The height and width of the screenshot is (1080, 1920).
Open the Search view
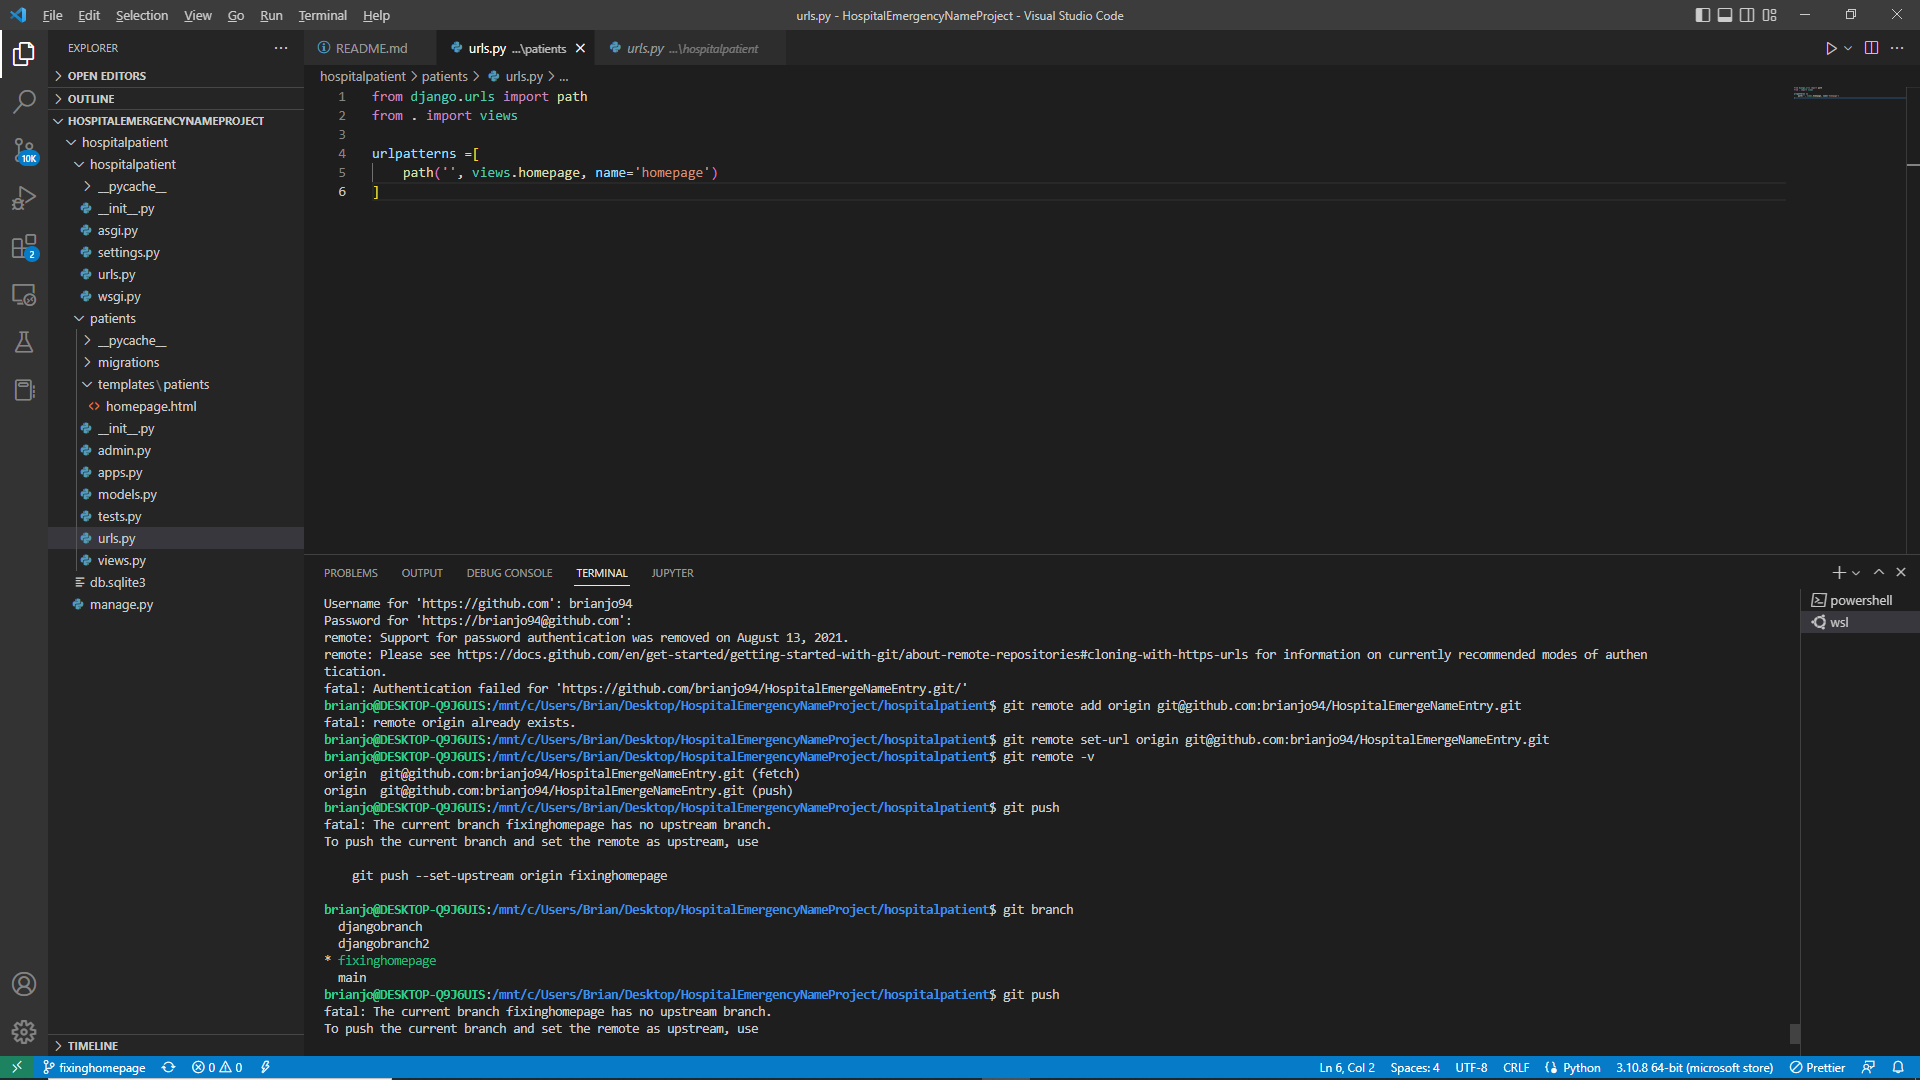(x=24, y=101)
